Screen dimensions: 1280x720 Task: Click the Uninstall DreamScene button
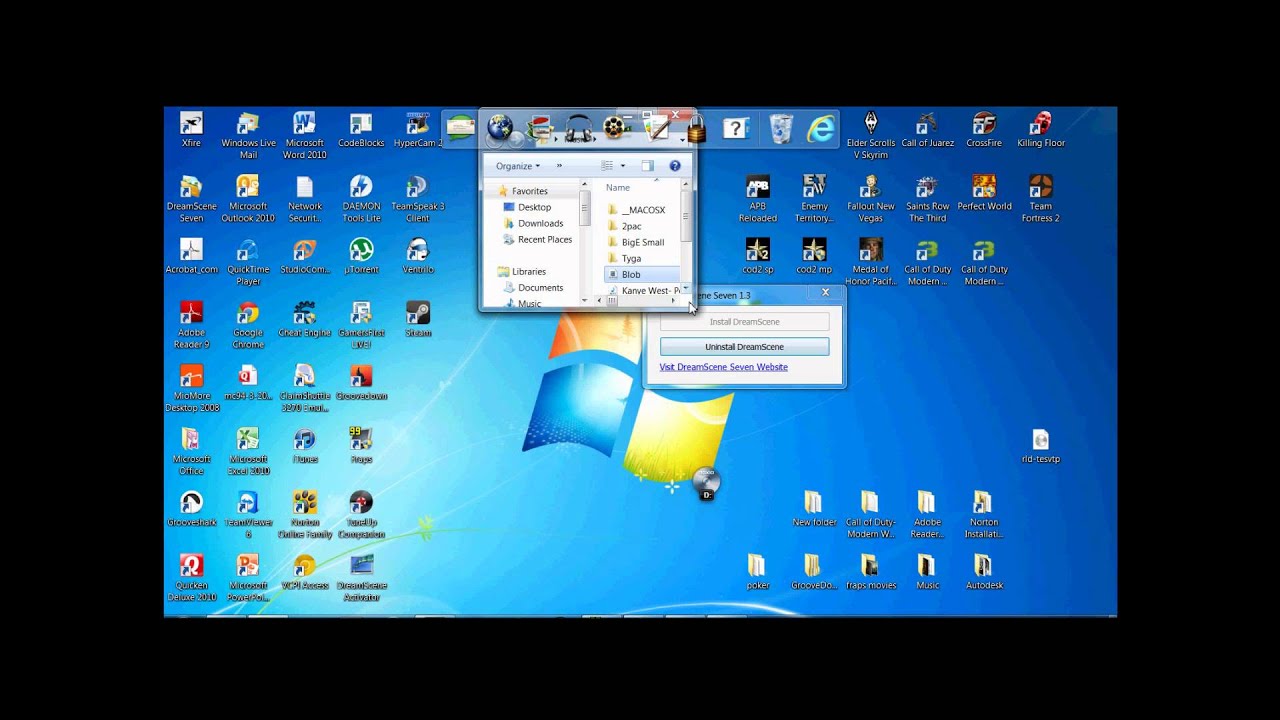744,347
